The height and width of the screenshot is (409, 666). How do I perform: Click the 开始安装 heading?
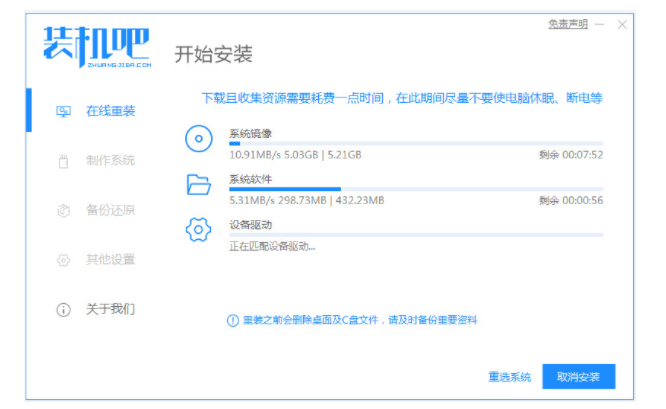point(214,54)
